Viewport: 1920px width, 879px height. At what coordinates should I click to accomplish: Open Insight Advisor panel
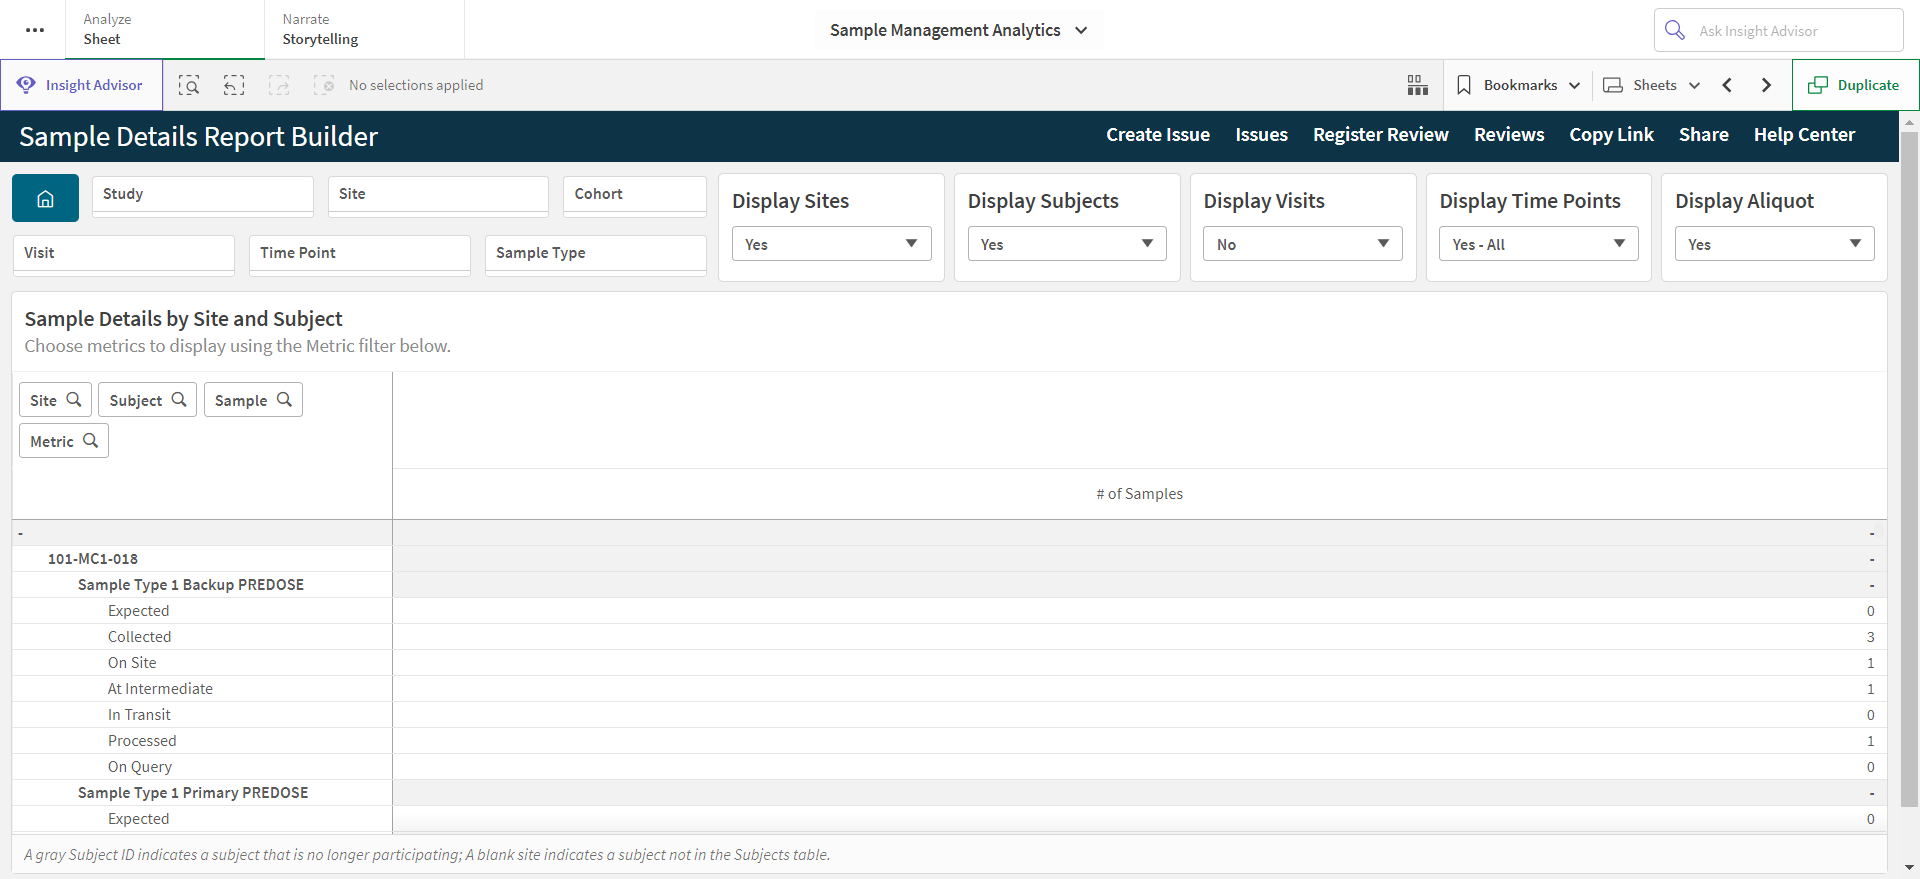[x=81, y=85]
